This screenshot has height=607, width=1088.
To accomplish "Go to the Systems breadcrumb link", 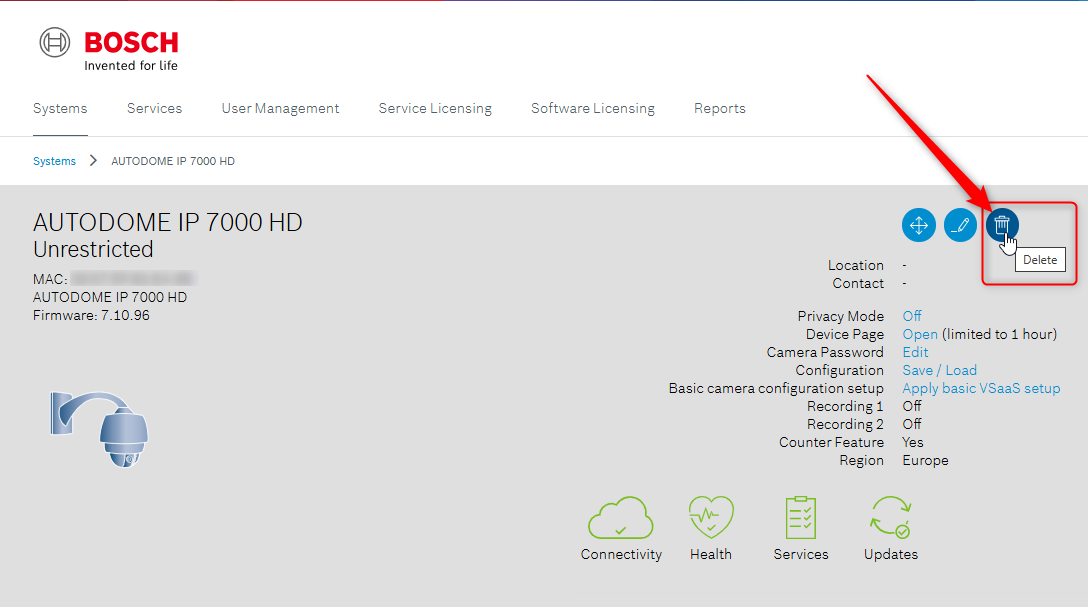I will (54, 161).
